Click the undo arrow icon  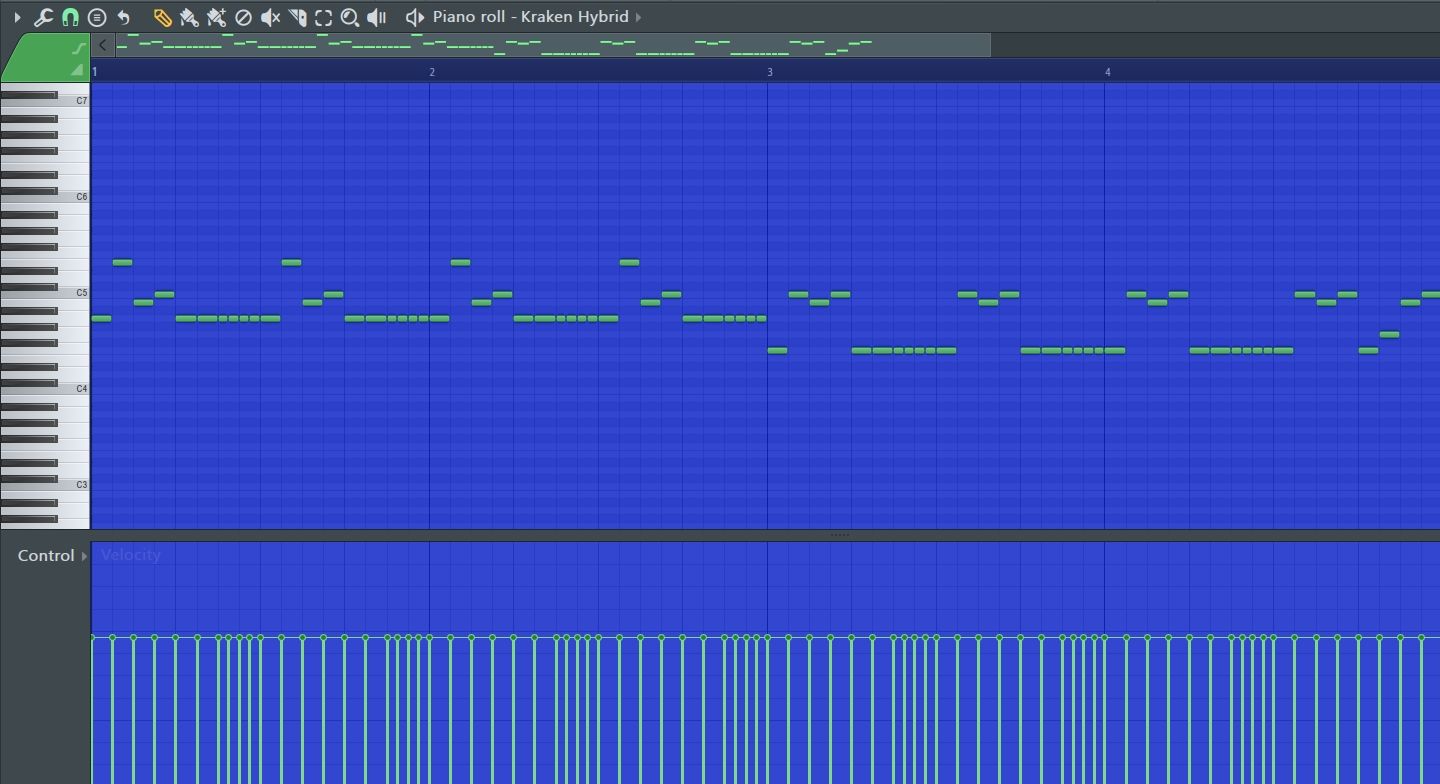coord(124,17)
